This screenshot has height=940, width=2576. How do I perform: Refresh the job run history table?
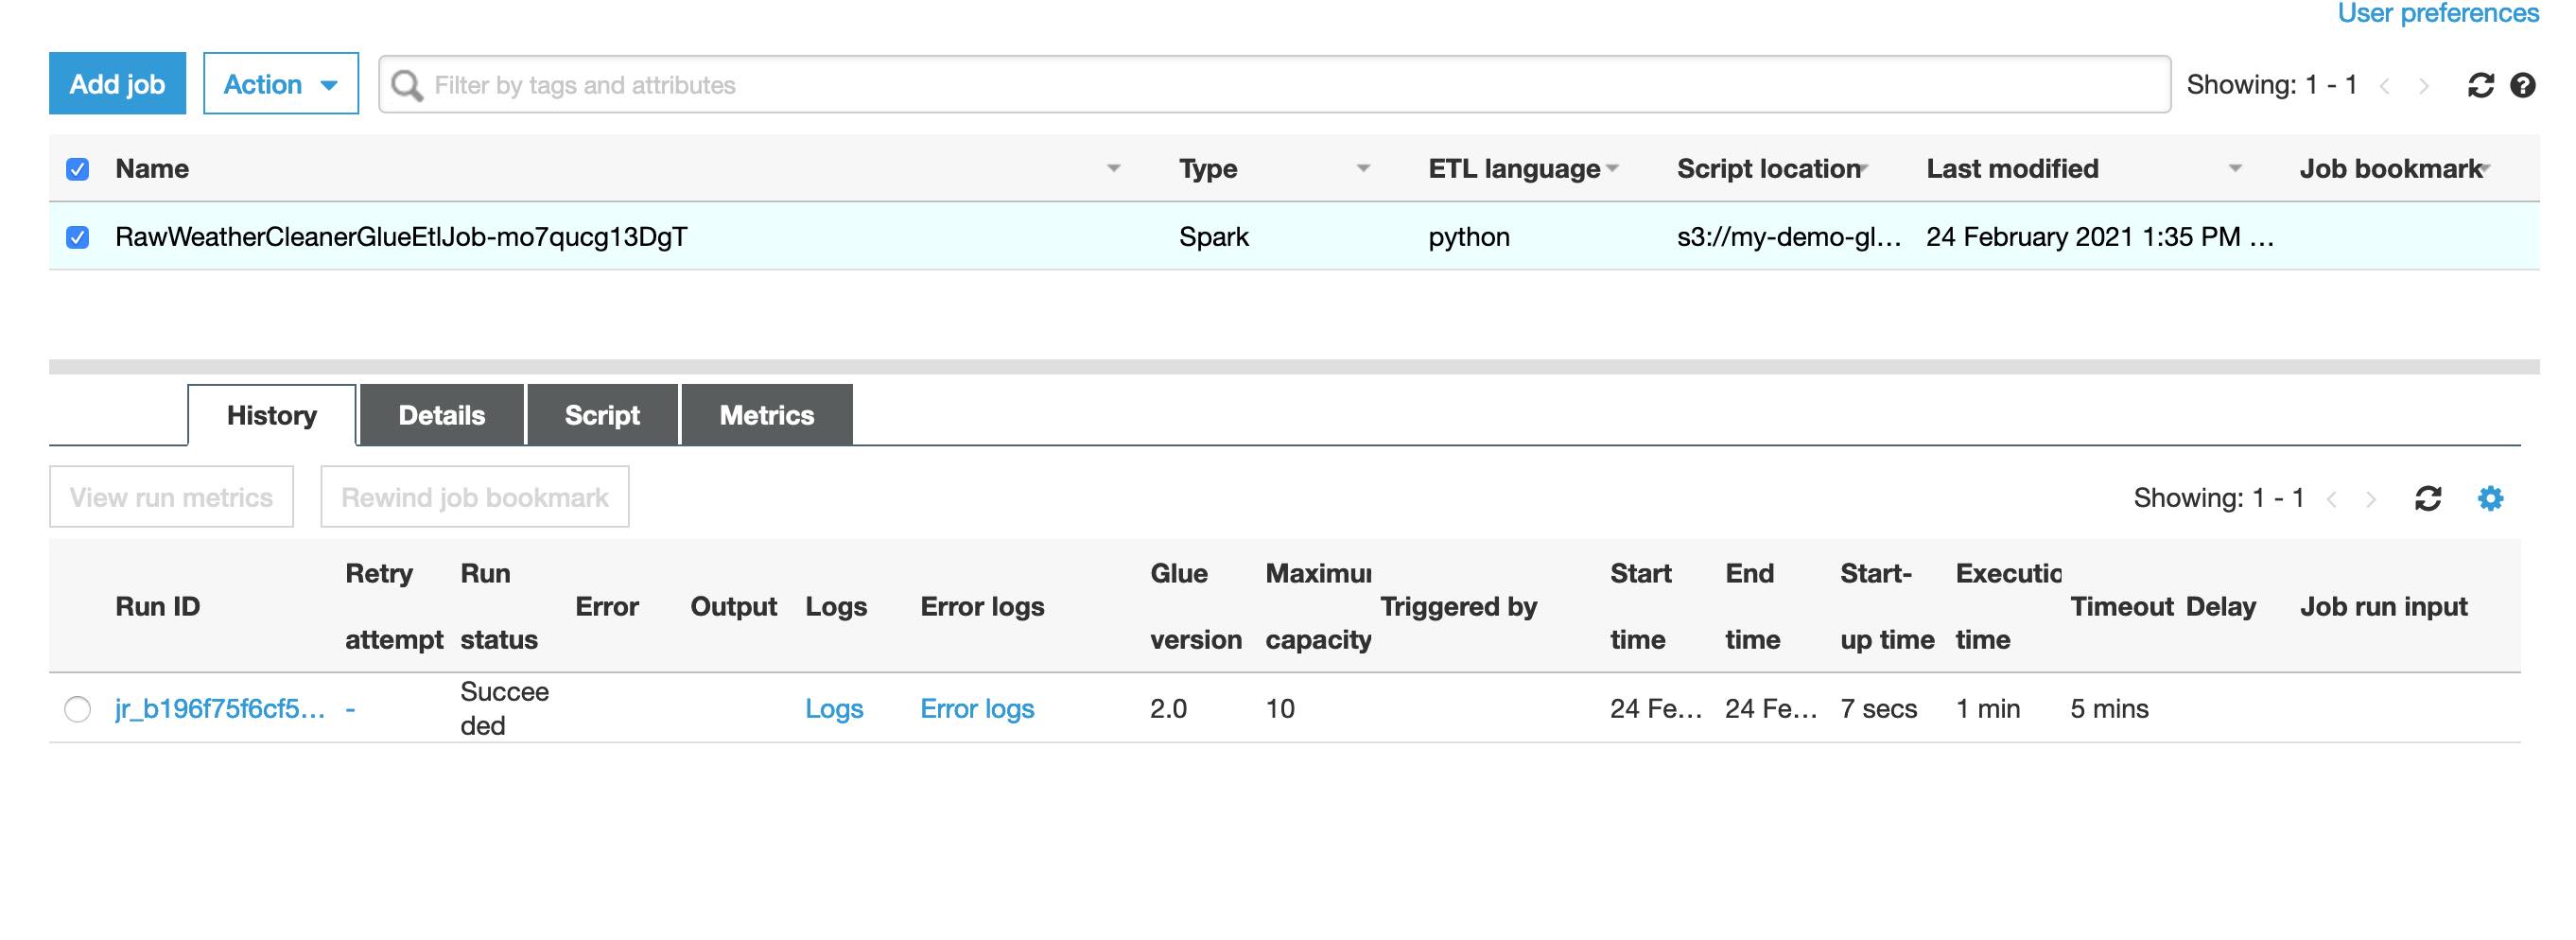(2428, 498)
